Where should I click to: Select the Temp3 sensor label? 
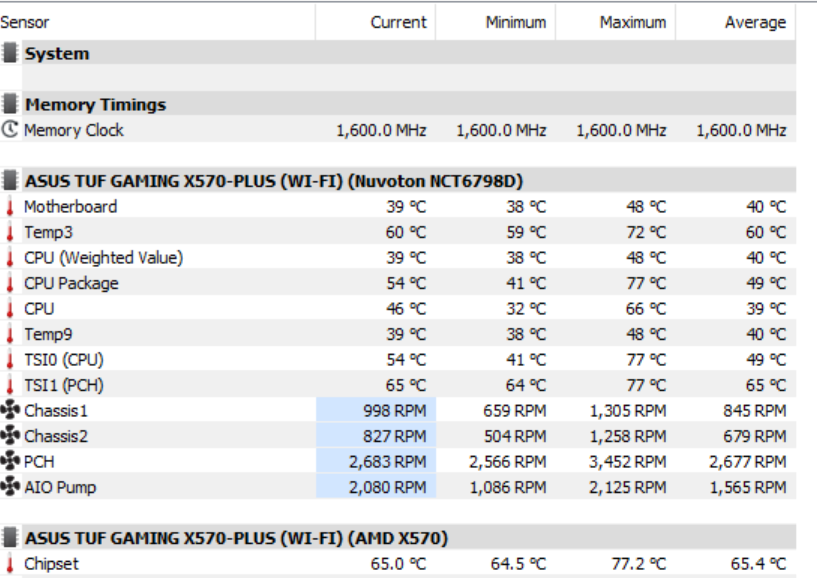pos(48,232)
